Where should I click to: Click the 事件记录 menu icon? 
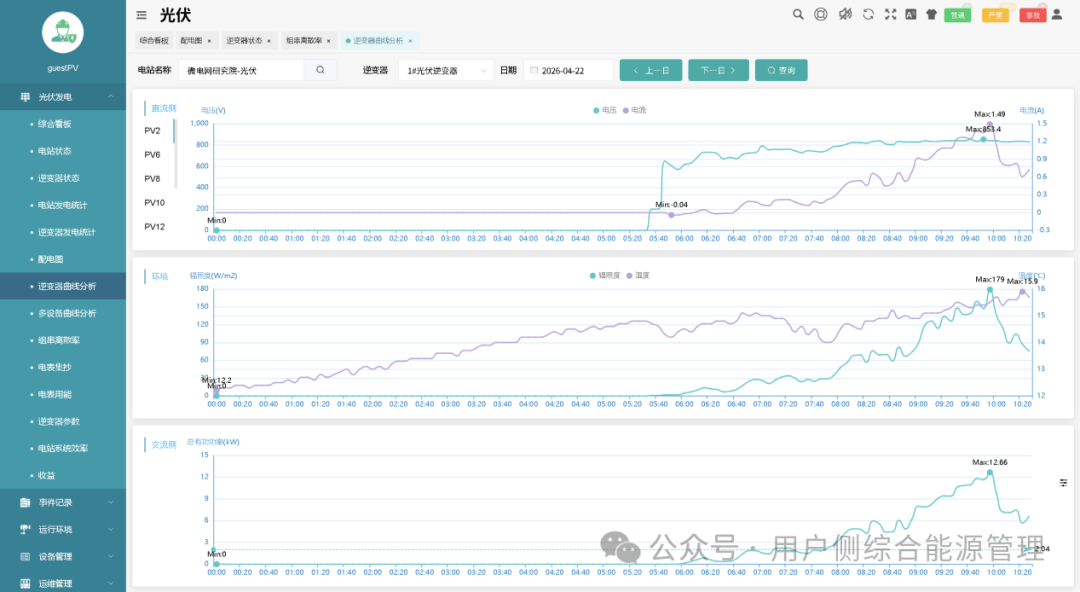coord(25,502)
